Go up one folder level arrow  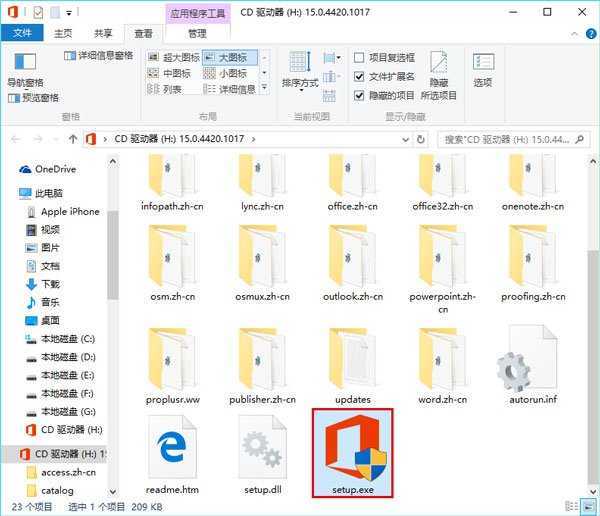click(x=73, y=139)
